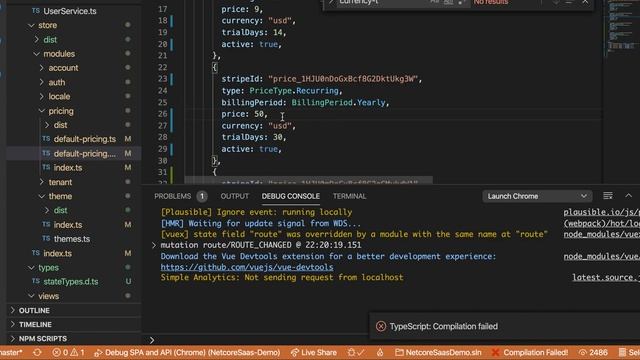Click the 2486 eye counter in the status bar
The image size is (640, 360).
(x=593, y=352)
